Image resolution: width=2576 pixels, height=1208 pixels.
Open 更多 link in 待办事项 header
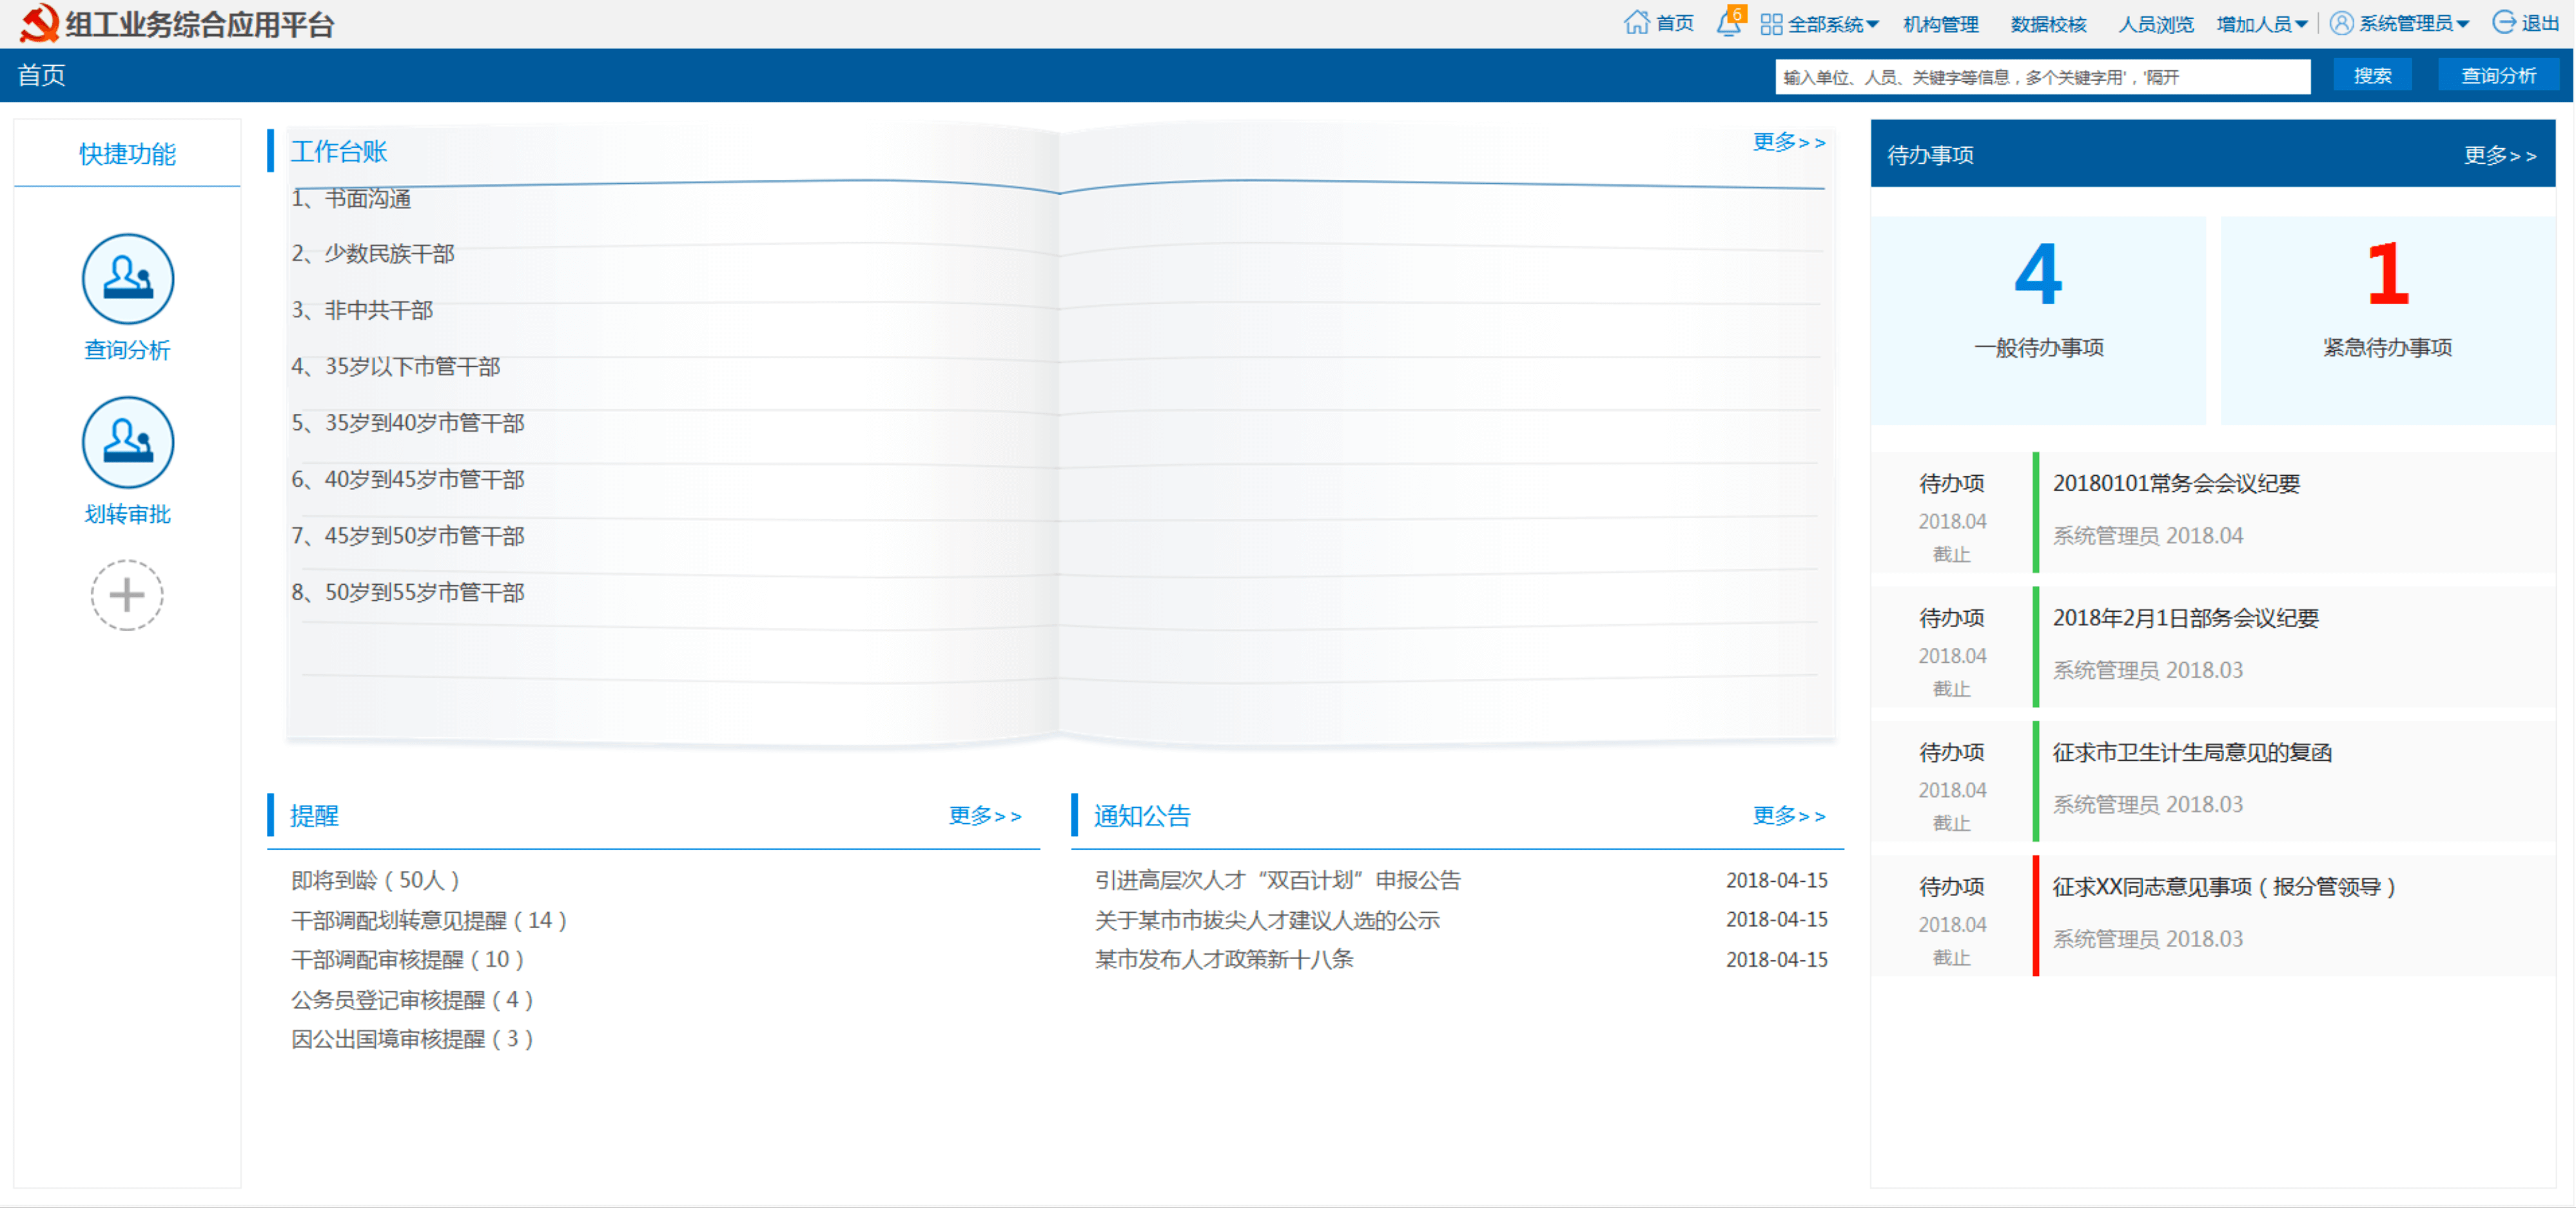coord(2499,155)
